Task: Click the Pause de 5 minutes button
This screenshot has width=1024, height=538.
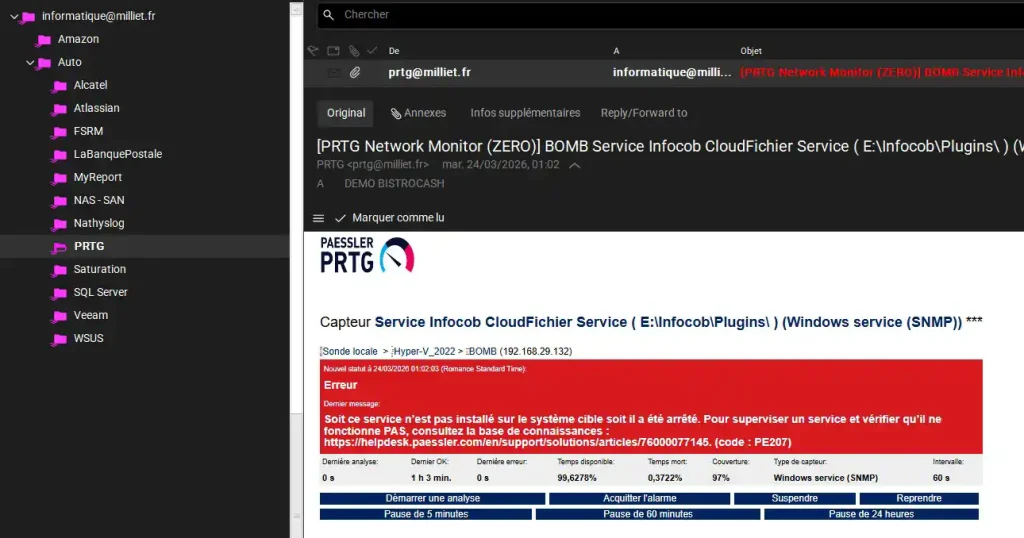Action: pos(426,514)
